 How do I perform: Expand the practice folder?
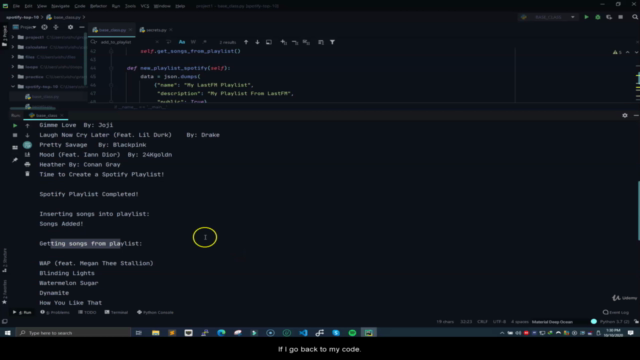pos(13,77)
